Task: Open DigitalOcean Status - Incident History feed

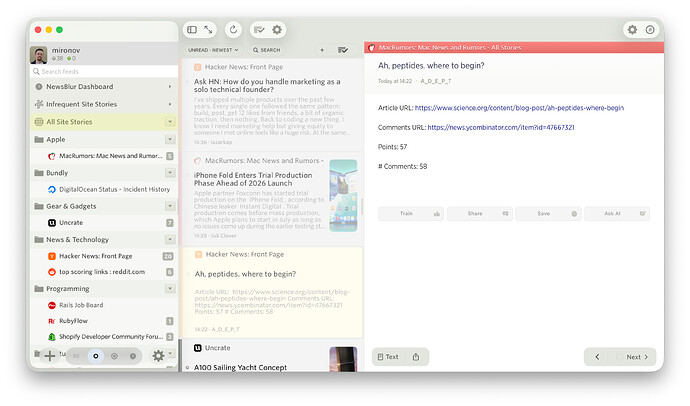Action: pyautogui.click(x=104, y=189)
